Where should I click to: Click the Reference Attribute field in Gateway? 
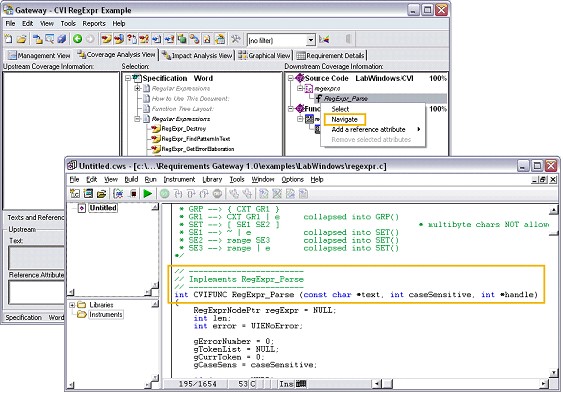click(36, 292)
